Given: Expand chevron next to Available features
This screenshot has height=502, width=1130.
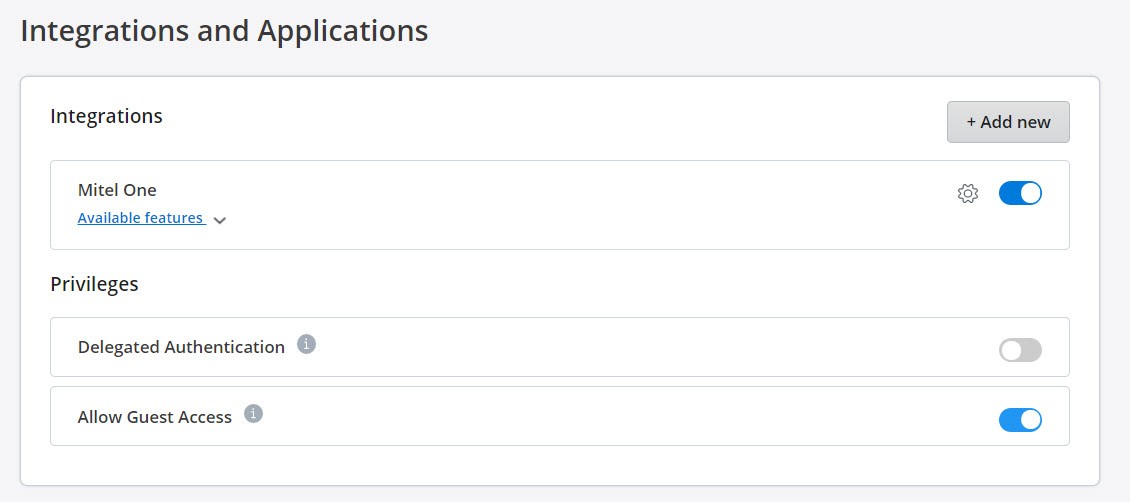Looking at the screenshot, I should click(220, 220).
